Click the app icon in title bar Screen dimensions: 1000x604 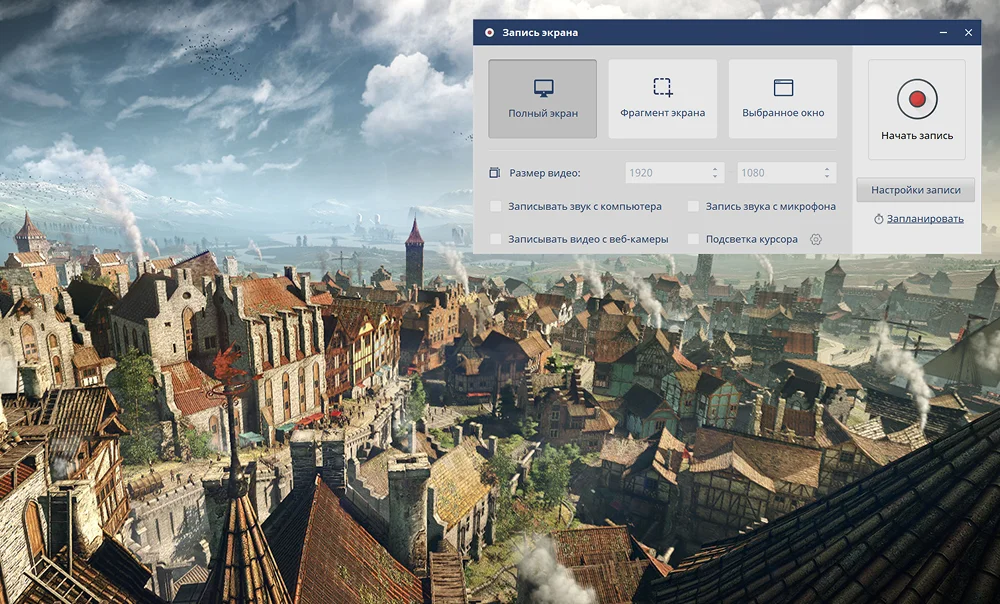pos(489,33)
